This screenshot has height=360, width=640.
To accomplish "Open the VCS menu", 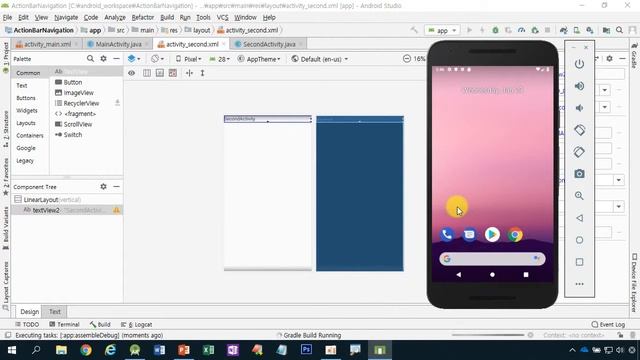I will (222, 18).
